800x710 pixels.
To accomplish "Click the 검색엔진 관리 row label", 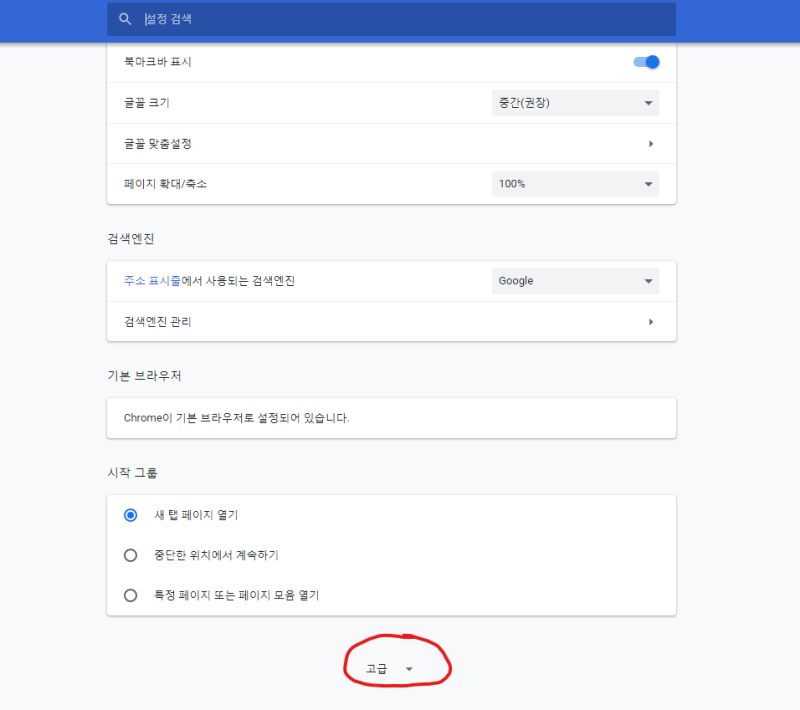I will (158, 322).
